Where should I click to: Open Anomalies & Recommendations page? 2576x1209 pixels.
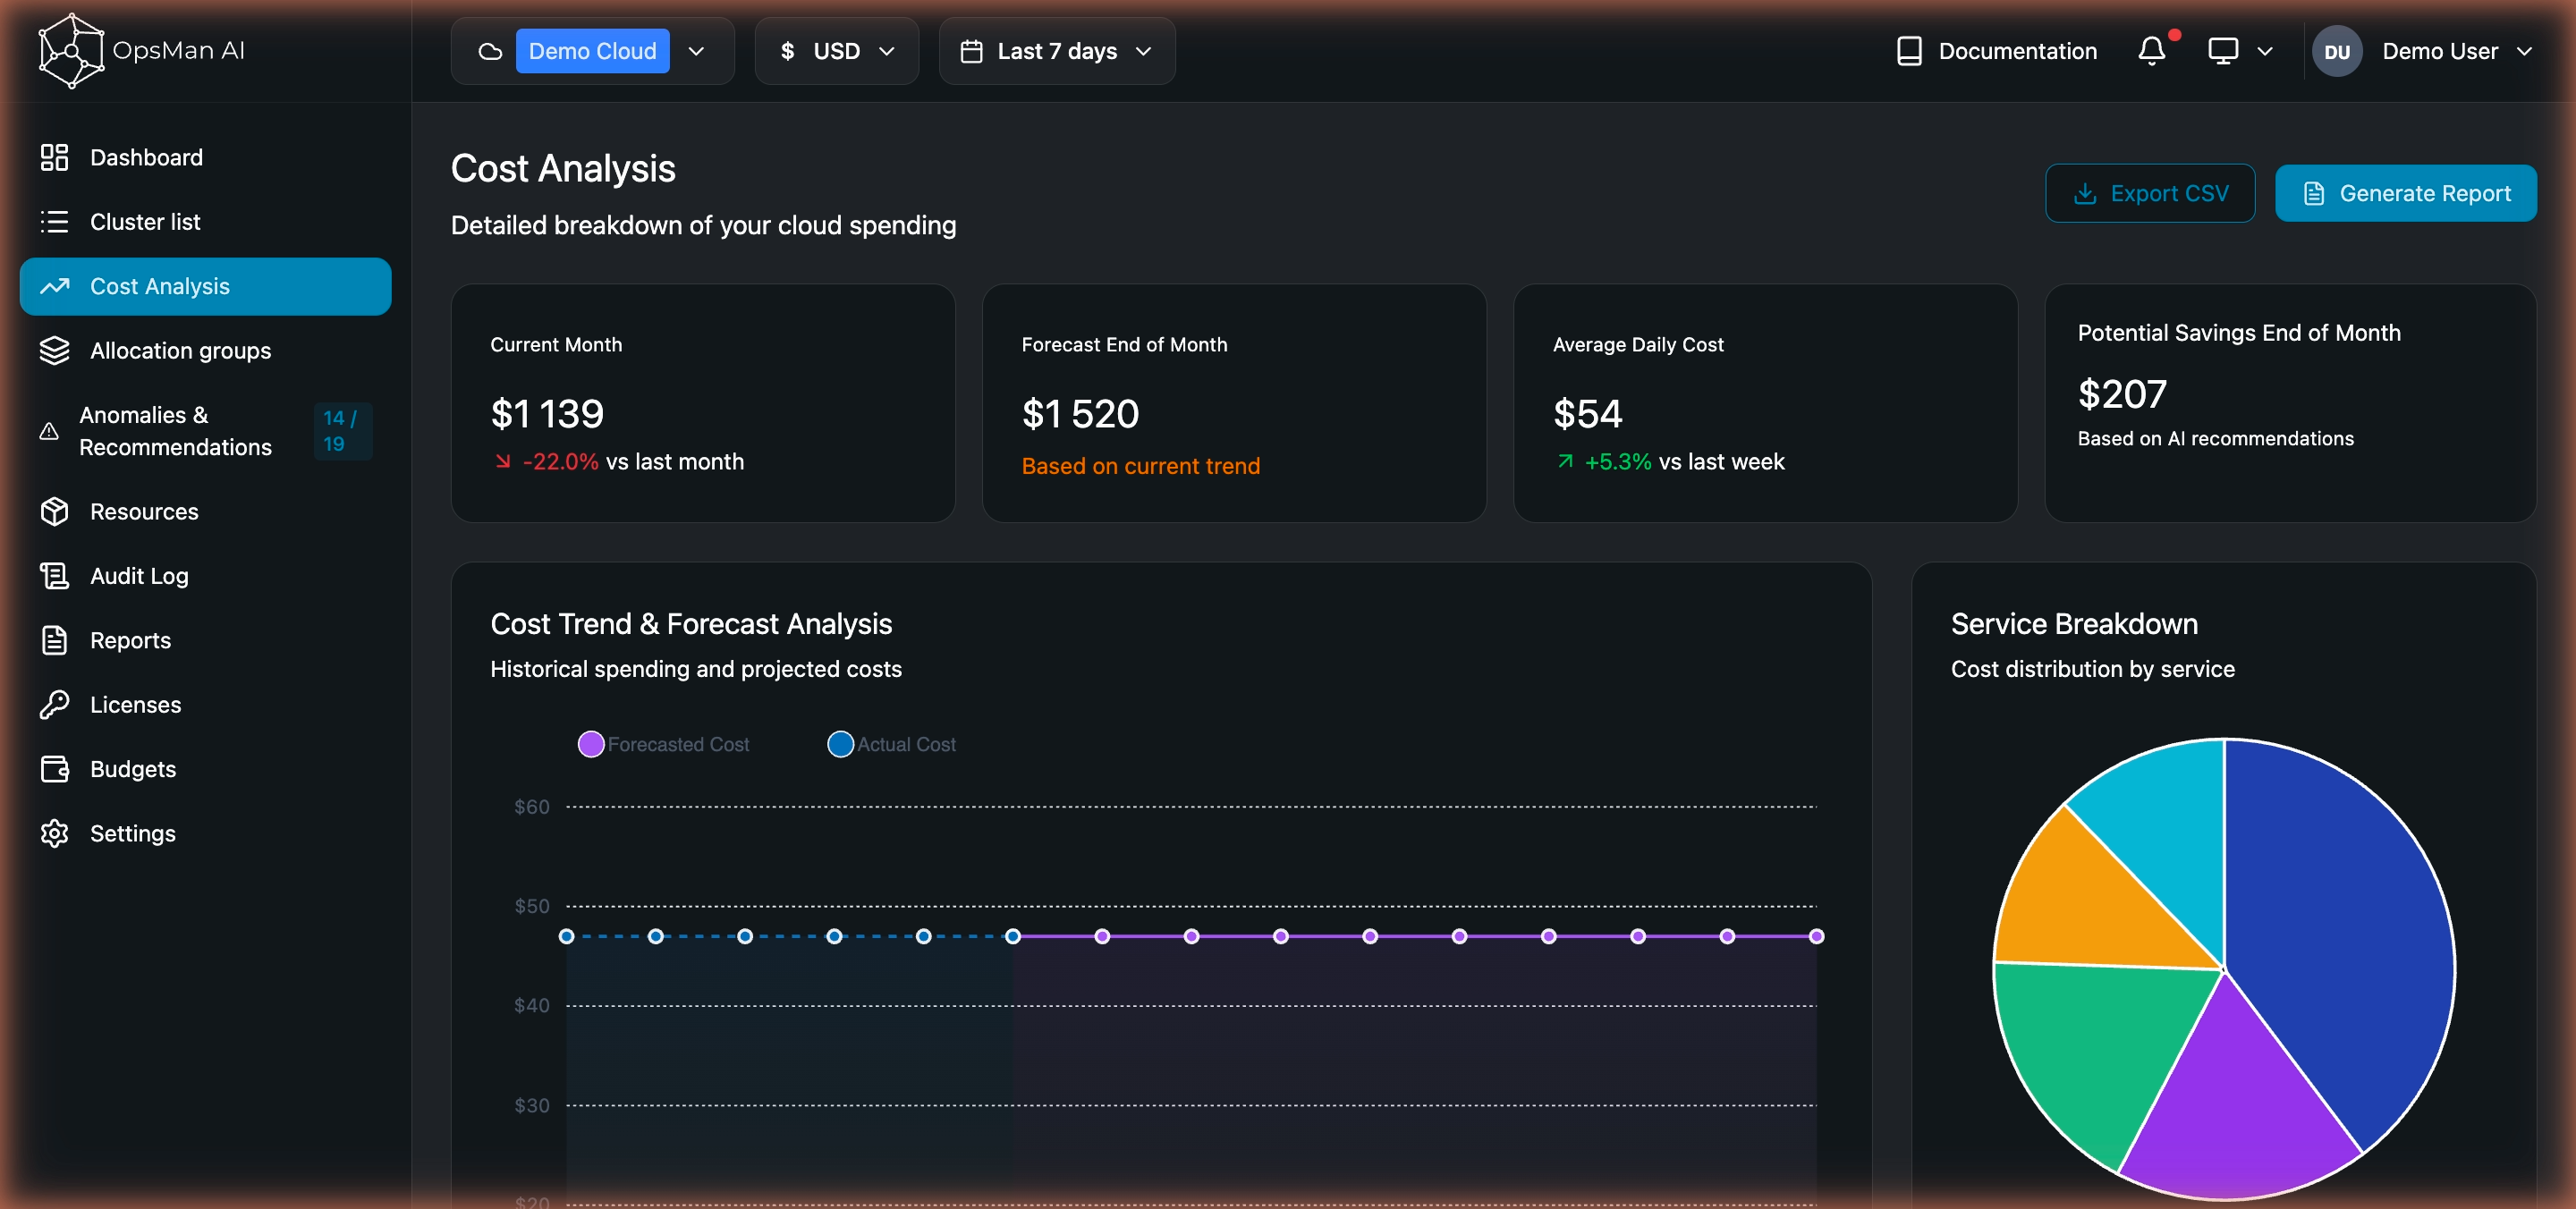pos(205,431)
